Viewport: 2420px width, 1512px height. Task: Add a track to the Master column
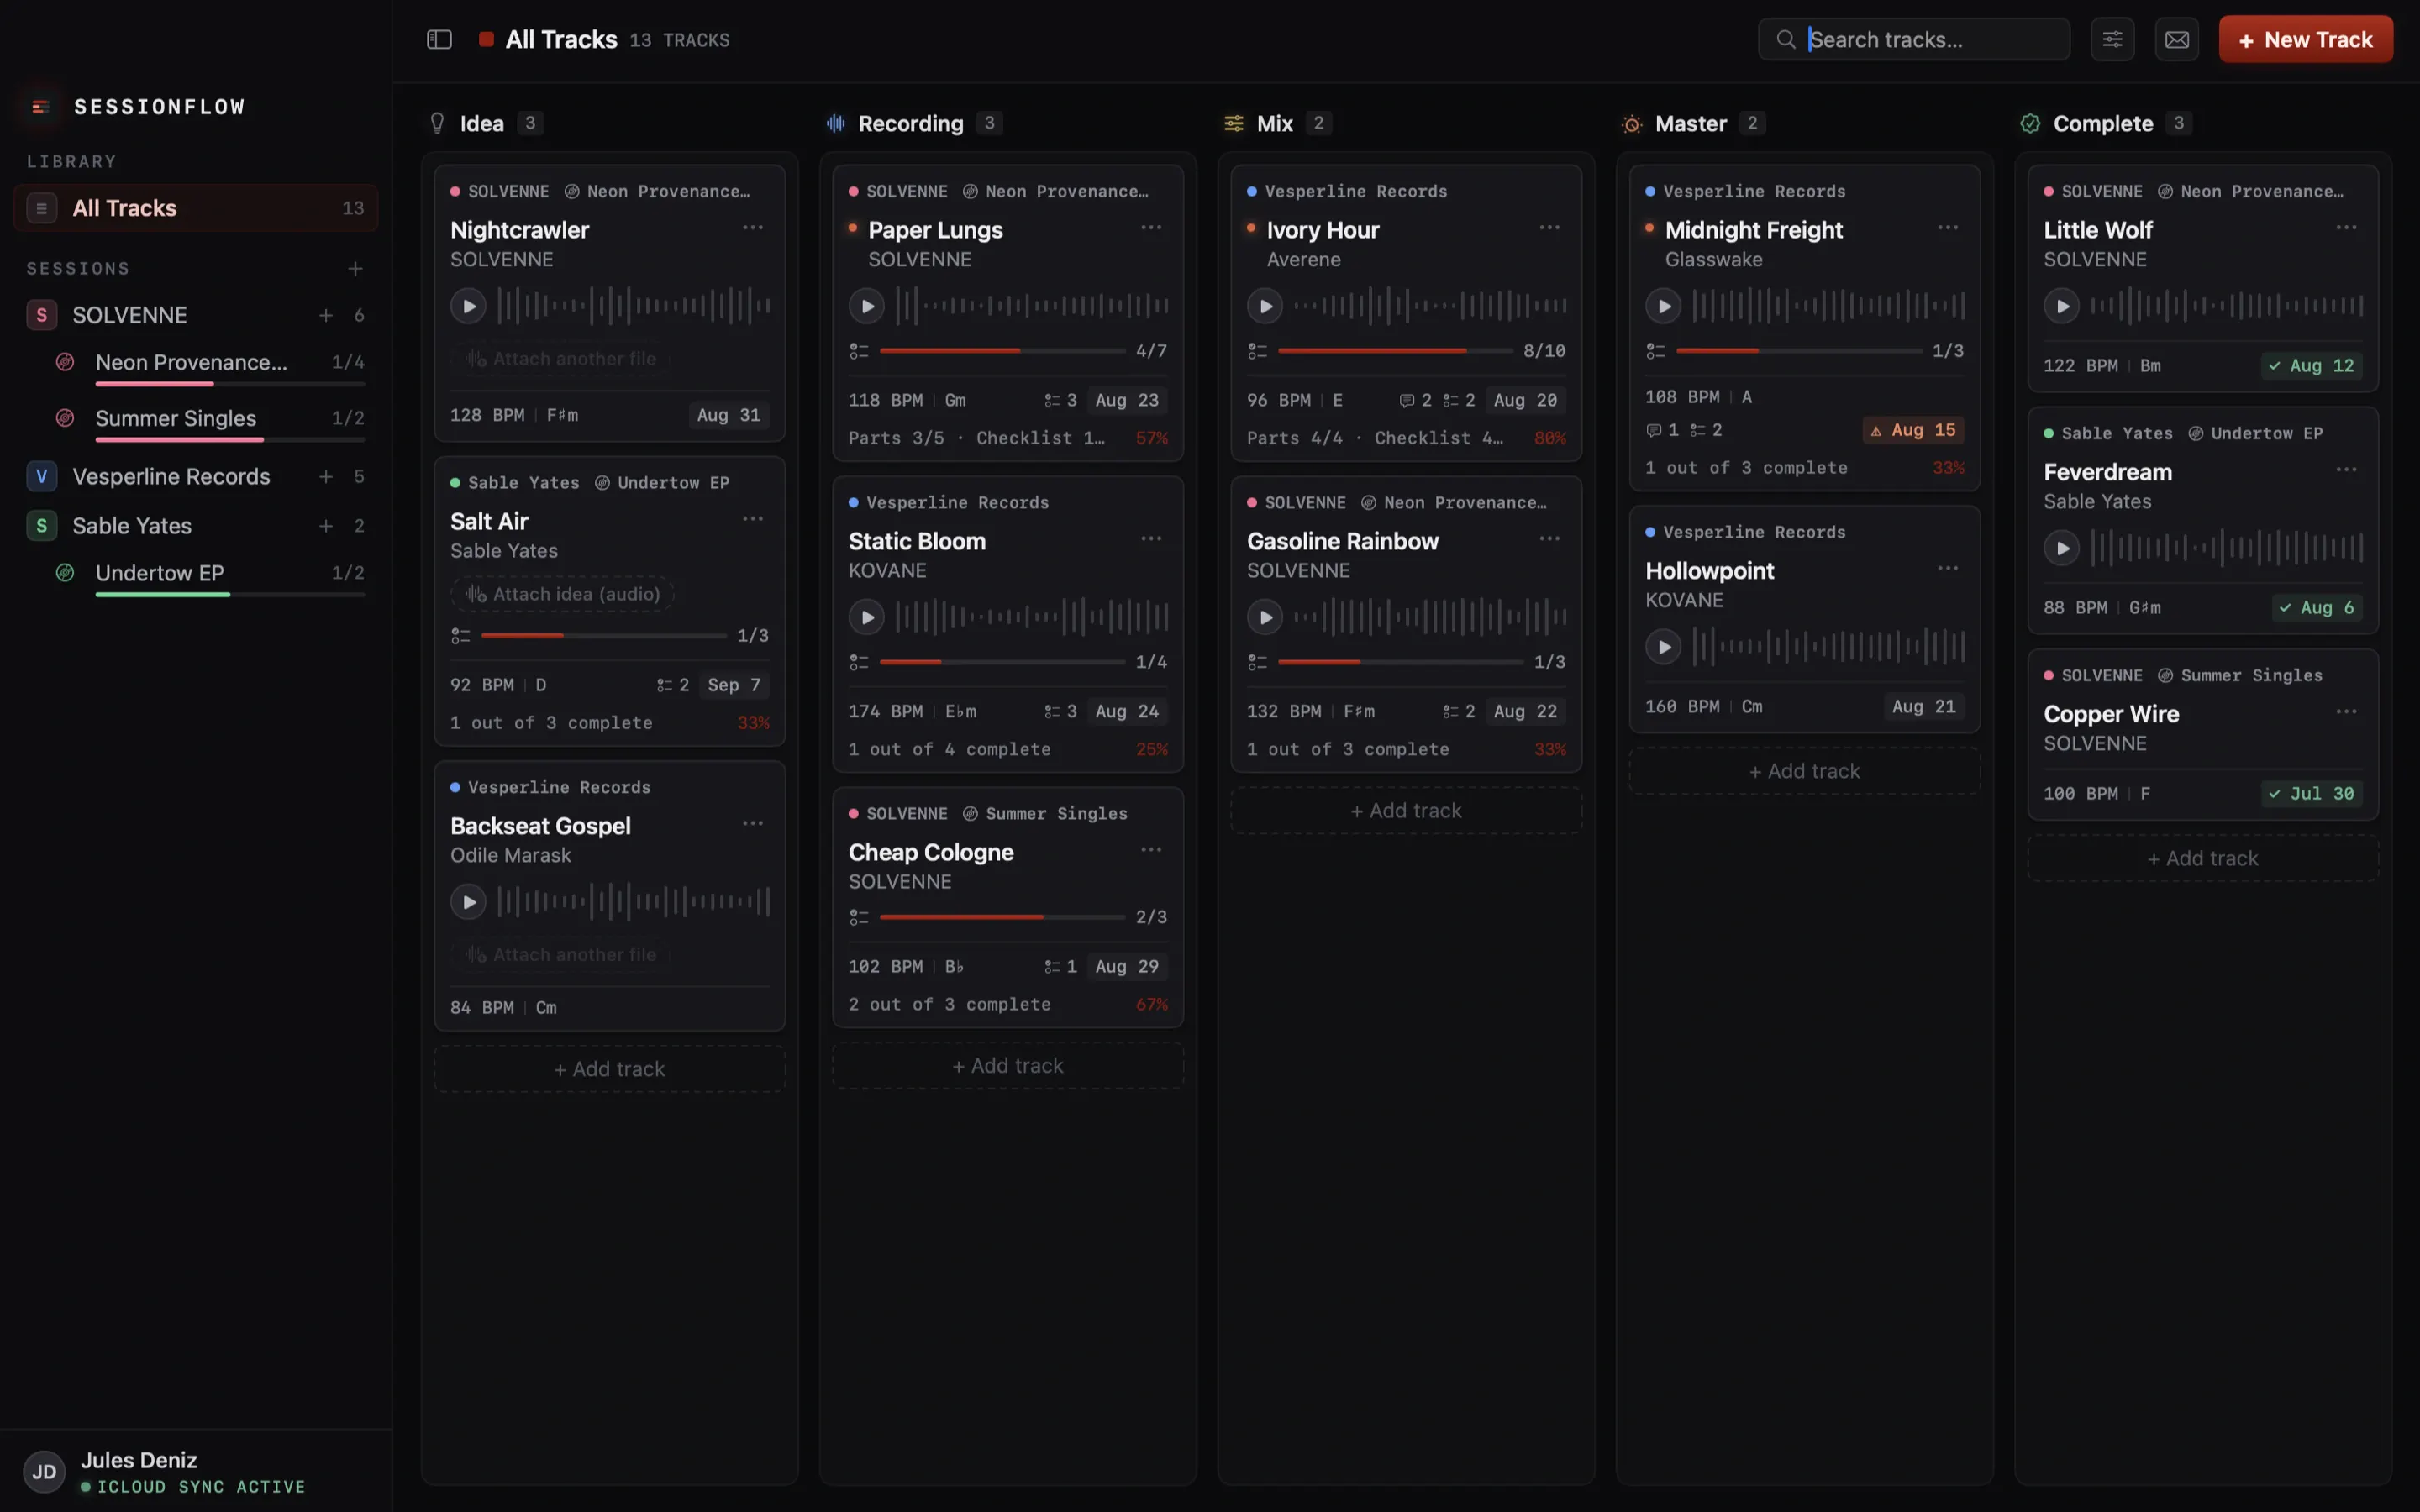[1804, 771]
